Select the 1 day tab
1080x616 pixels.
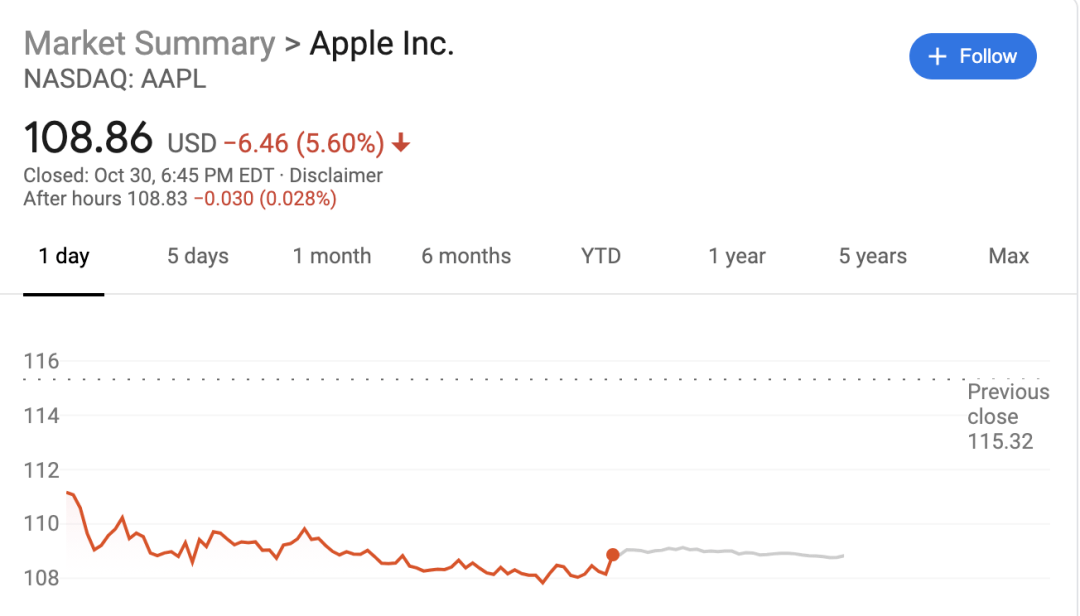(x=63, y=256)
